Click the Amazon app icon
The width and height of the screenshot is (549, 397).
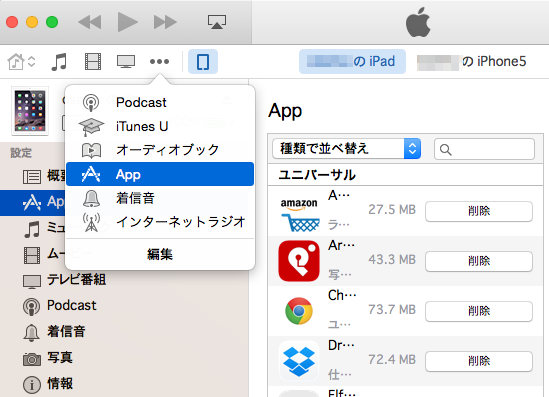[x=299, y=215]
